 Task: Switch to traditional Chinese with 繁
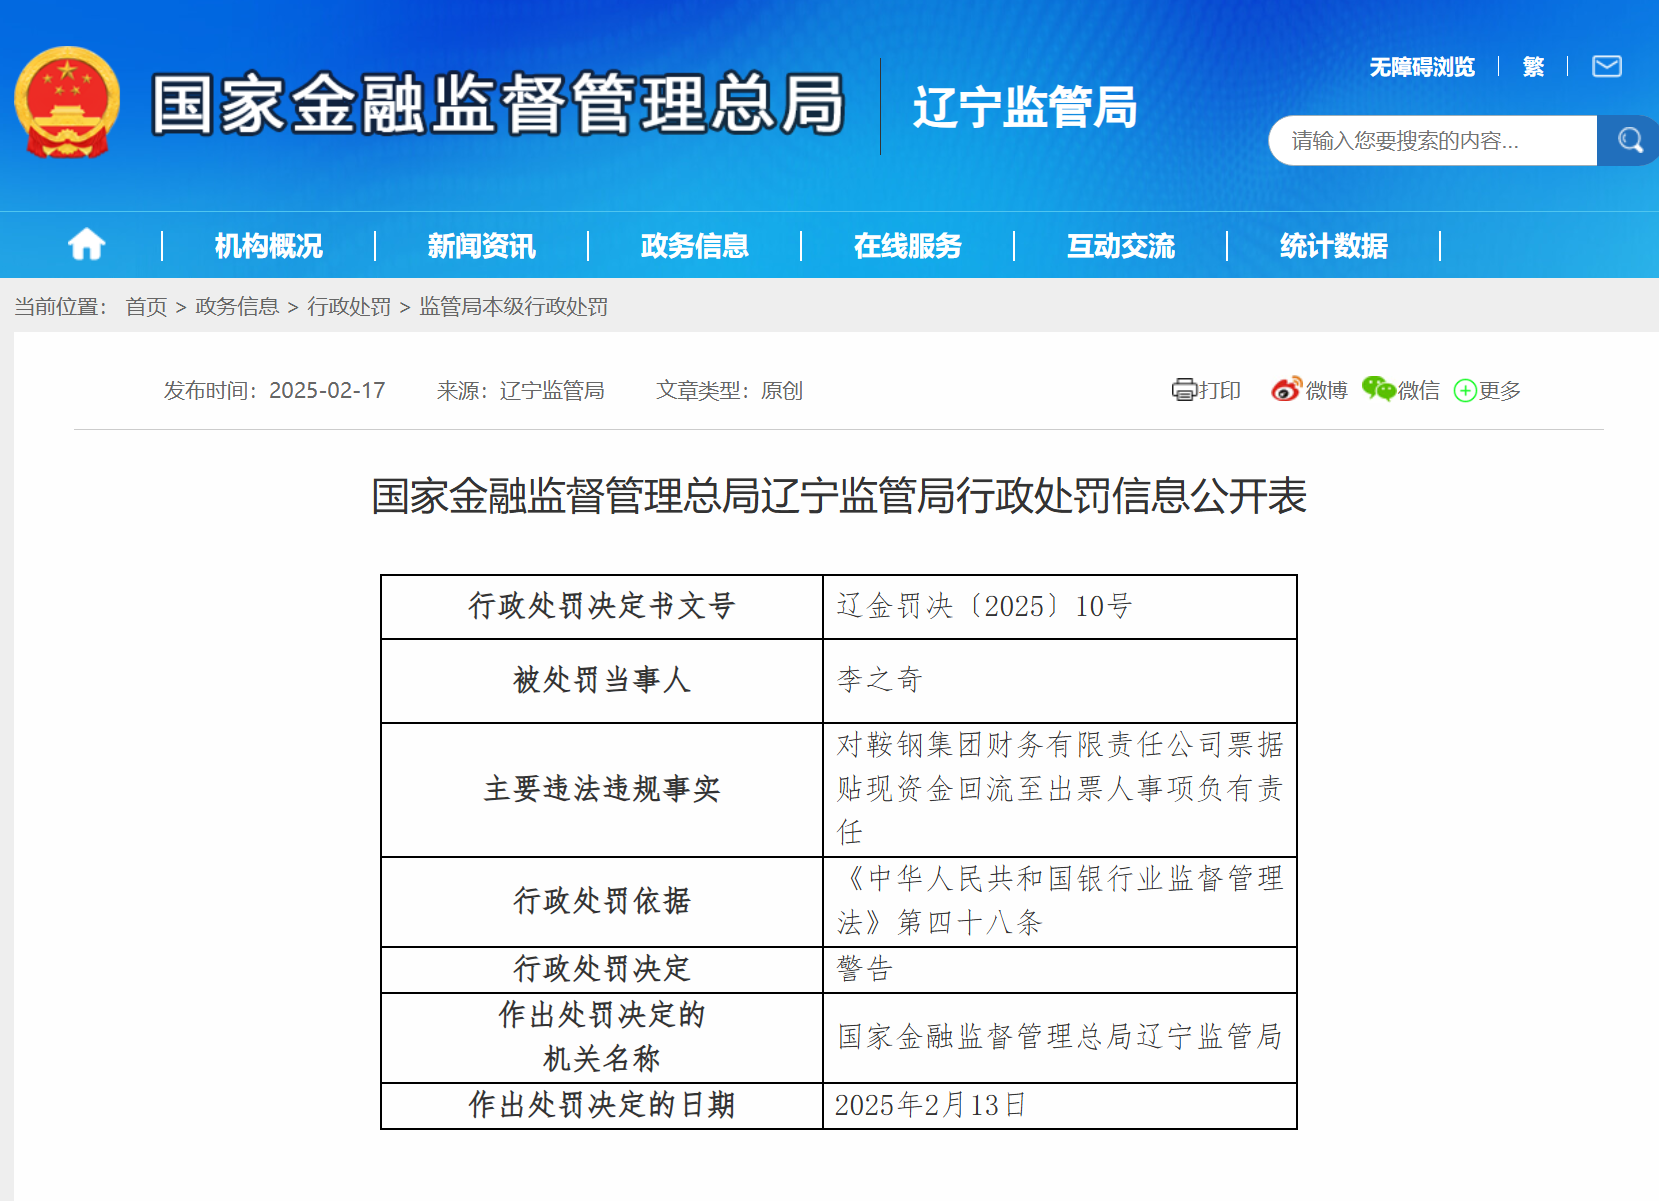click(x=1532, y=67)
